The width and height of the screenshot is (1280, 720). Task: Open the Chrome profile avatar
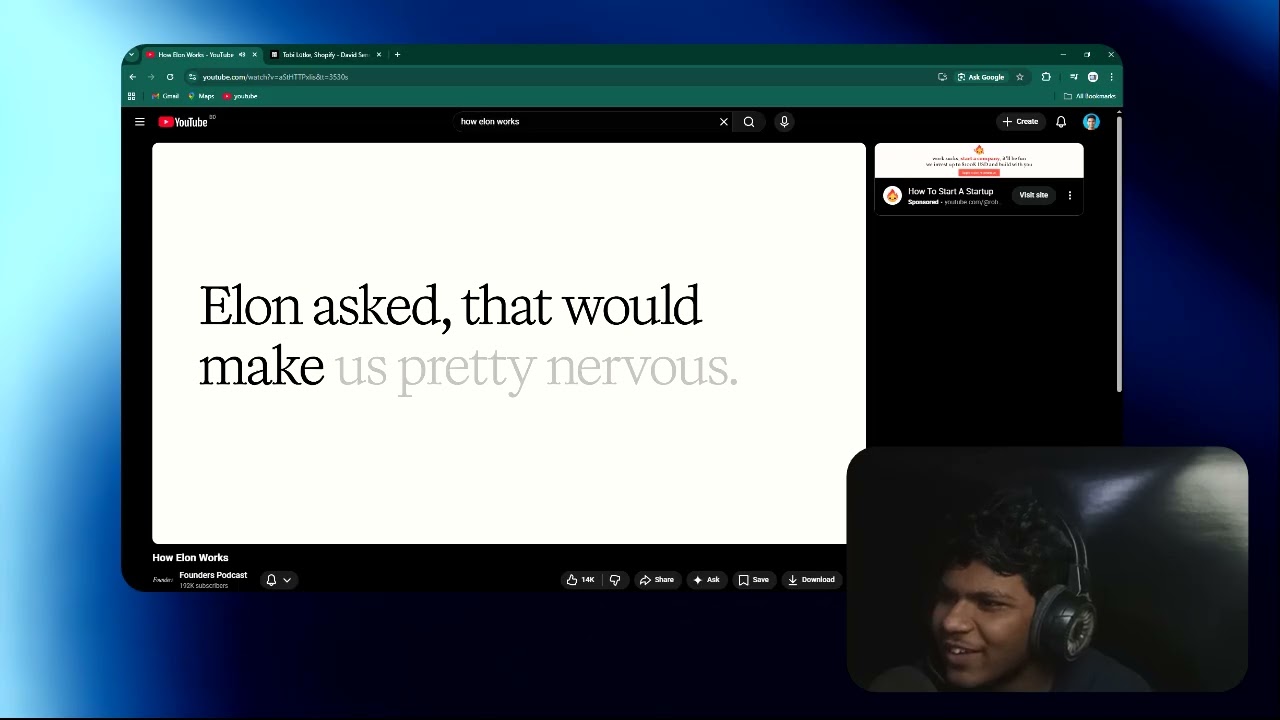tap(1093, 77)
